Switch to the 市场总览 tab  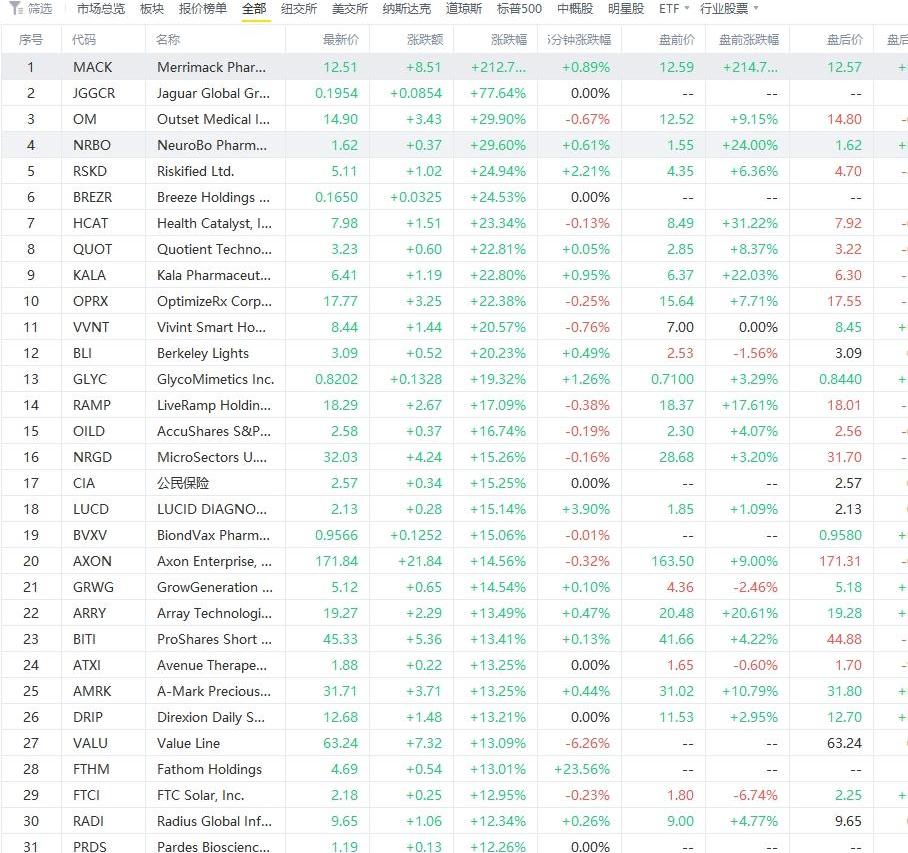click(x=101, y=9)
